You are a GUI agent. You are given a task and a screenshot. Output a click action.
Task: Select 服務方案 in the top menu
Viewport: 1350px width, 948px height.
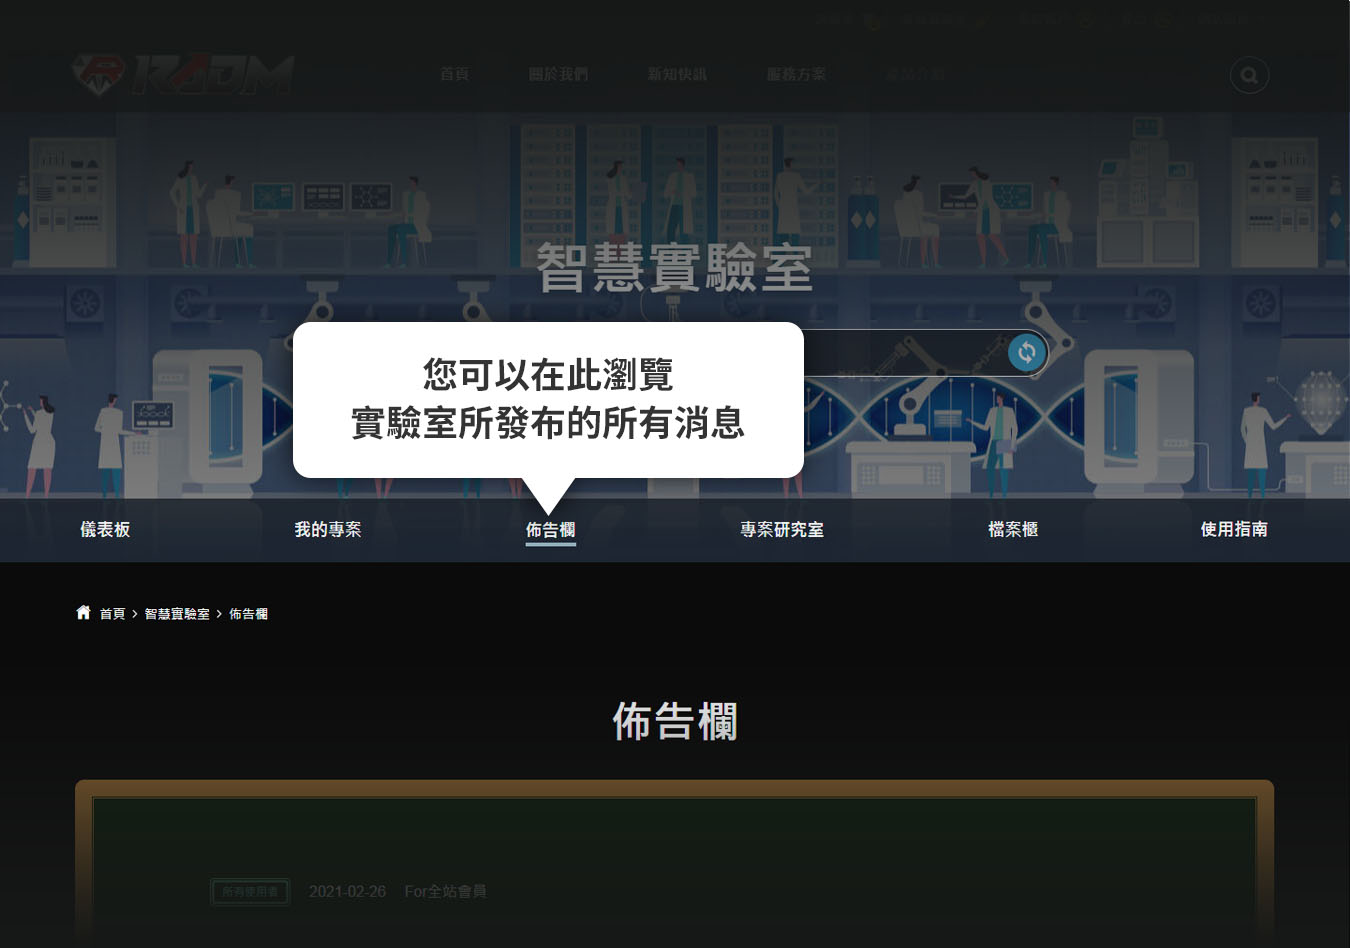point(796,75)
